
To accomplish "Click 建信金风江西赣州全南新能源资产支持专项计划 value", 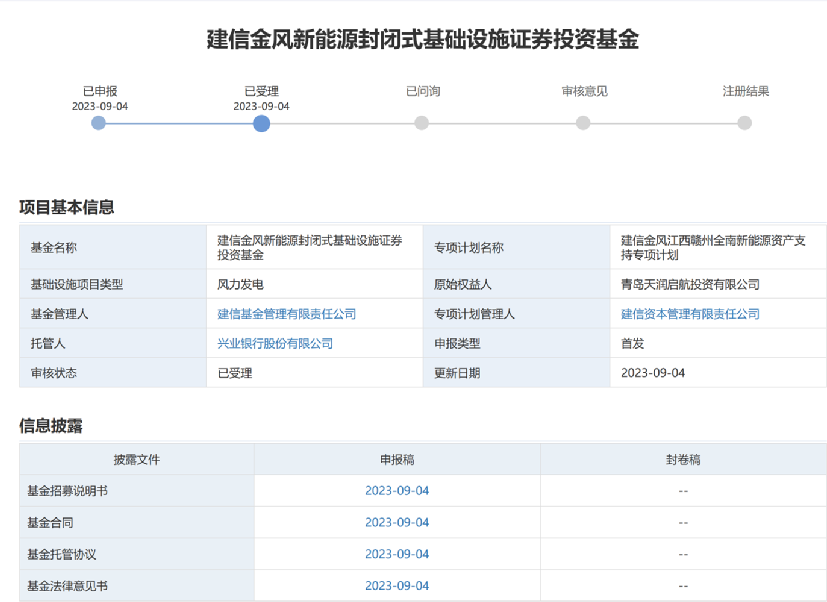I will (713, 247).
